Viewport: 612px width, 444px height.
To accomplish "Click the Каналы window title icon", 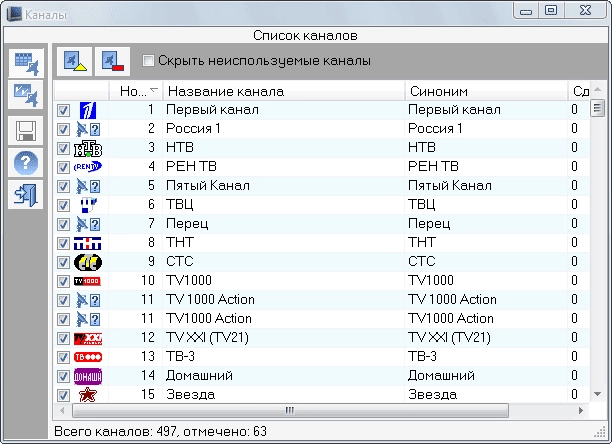I will coord(14,14).
